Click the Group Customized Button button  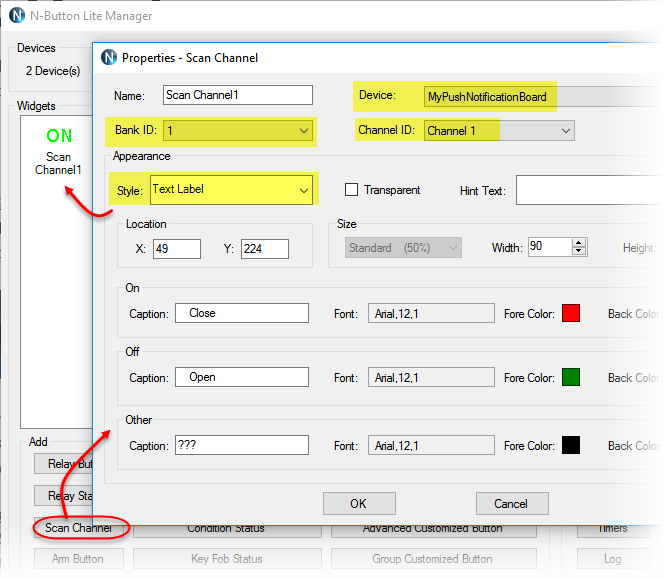coord(434,559)
